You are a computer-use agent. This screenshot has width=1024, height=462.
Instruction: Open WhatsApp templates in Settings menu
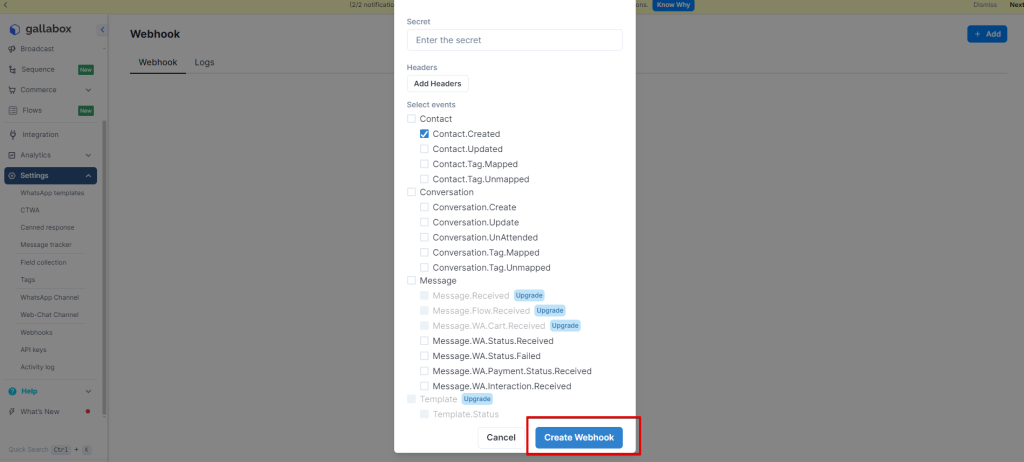tap(52, 193)
